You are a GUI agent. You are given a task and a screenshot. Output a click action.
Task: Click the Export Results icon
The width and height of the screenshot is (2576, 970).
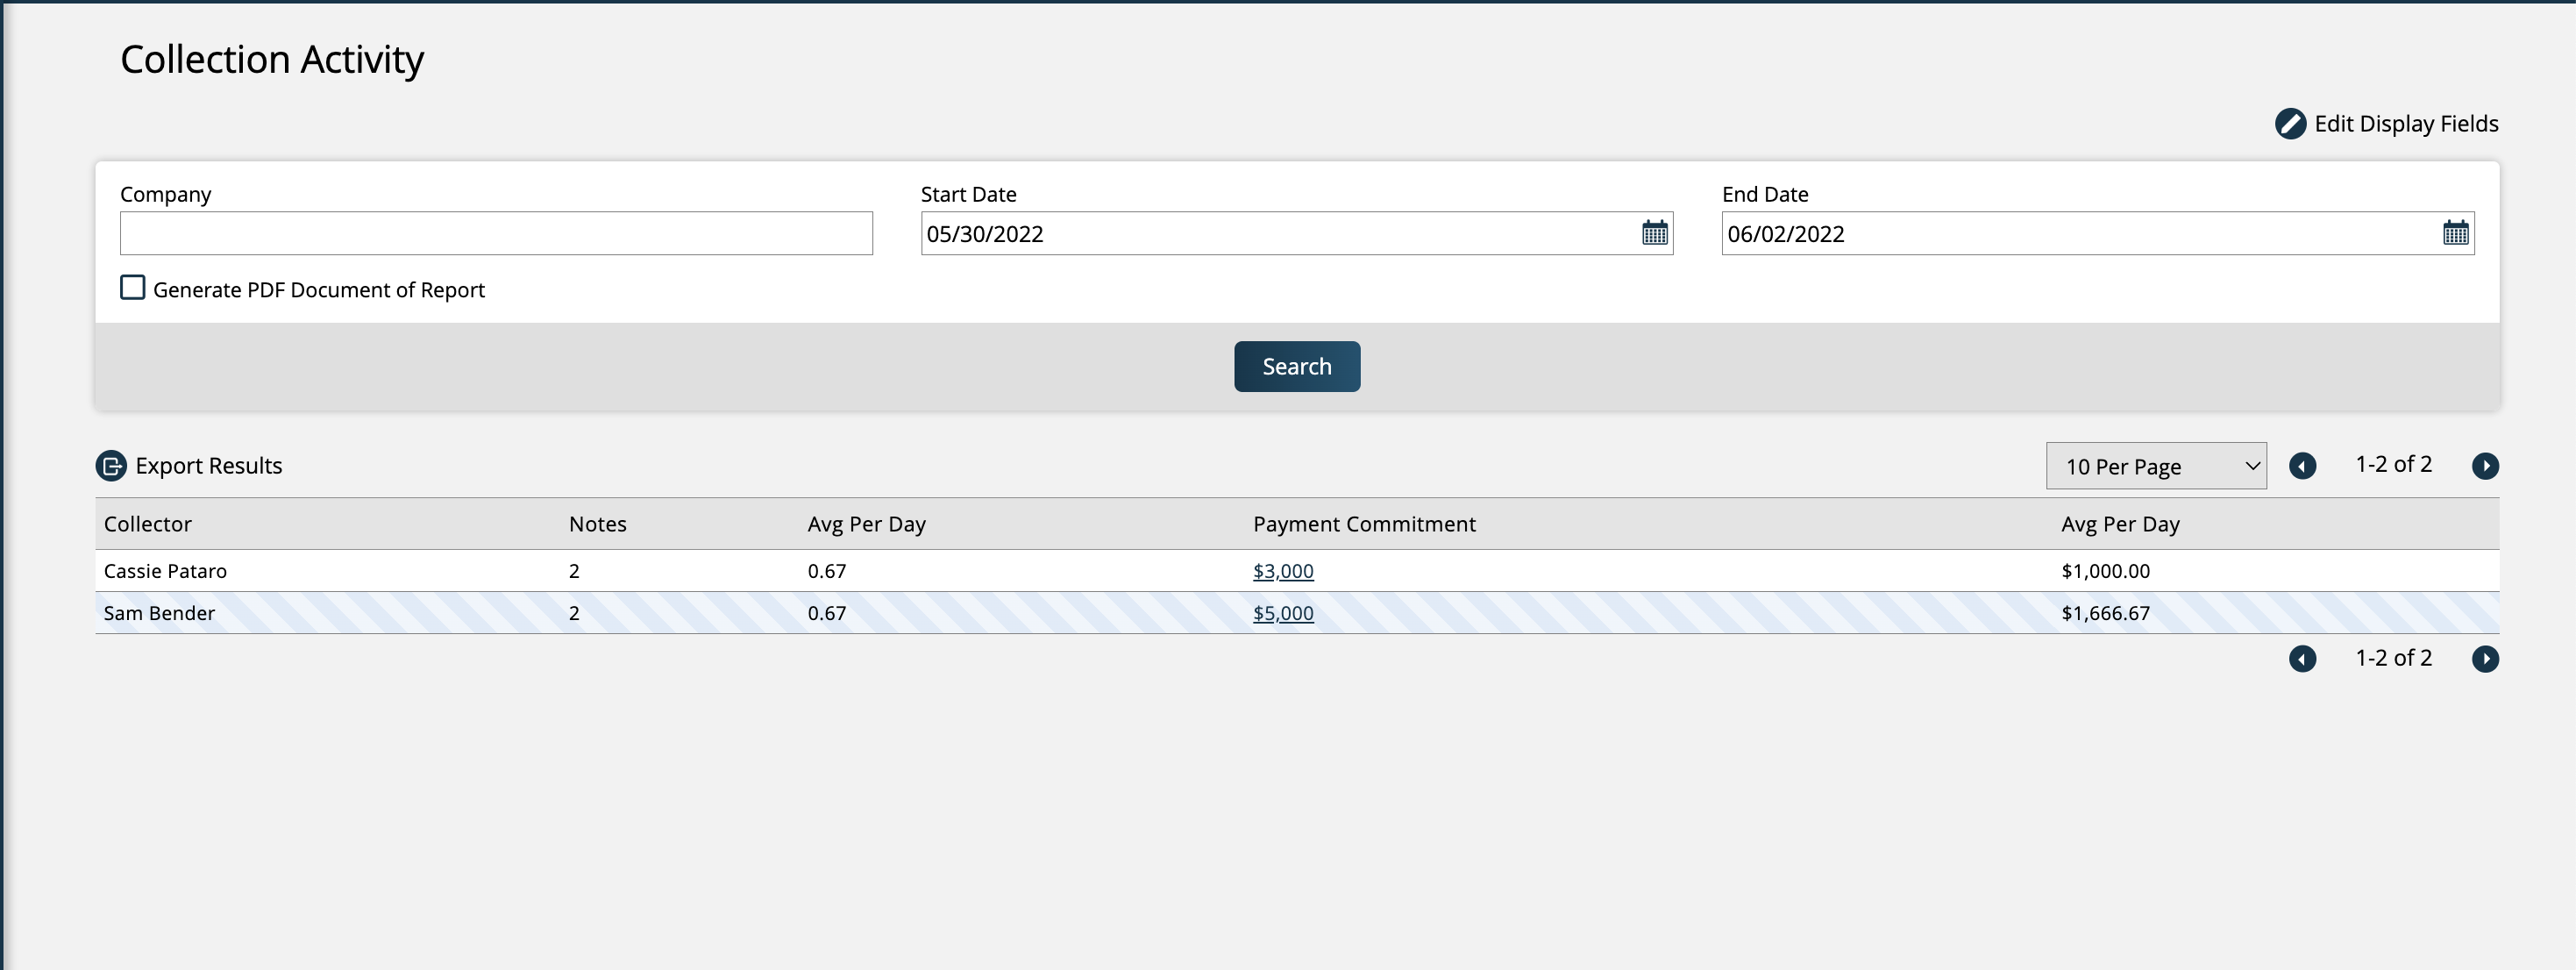coord(111,466)
